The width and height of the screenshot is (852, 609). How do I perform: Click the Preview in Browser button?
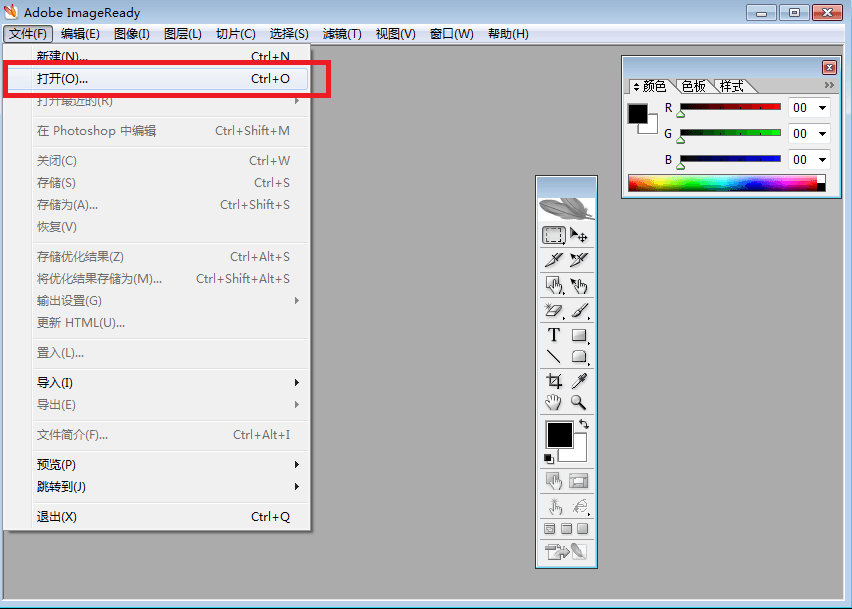coord(580,507)
